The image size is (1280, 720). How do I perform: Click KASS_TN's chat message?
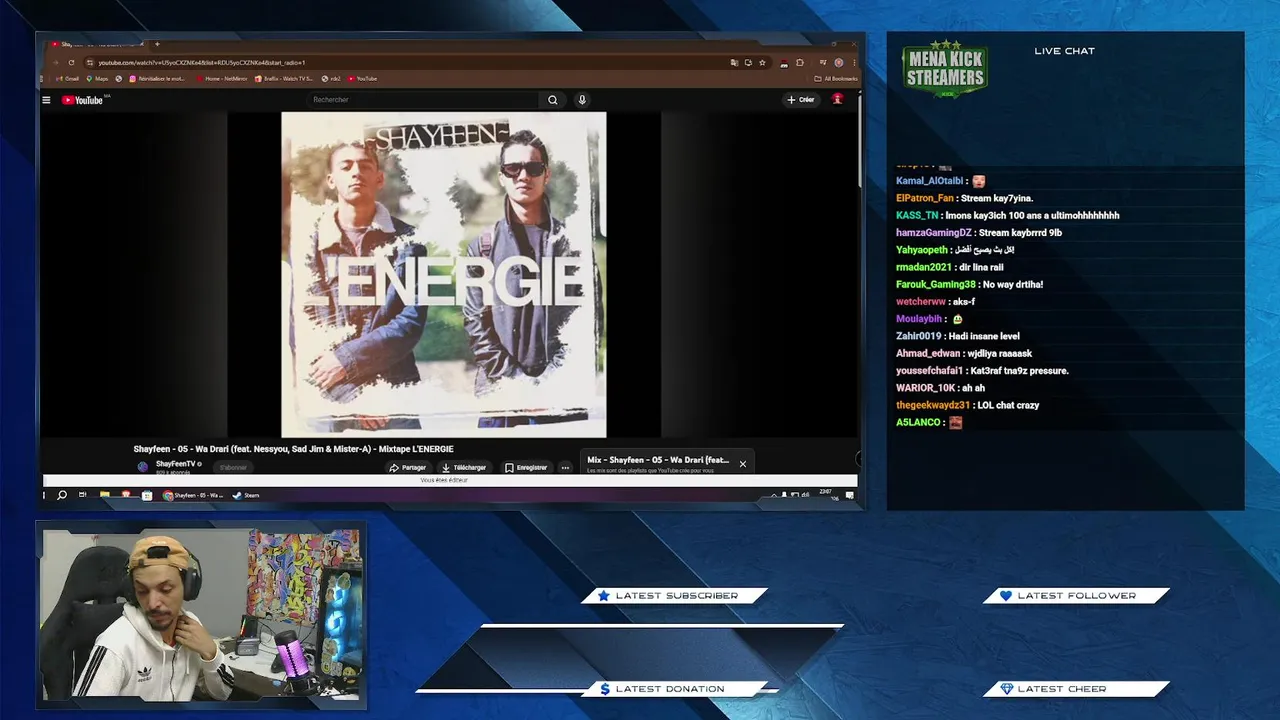[x=1008, y=215]
